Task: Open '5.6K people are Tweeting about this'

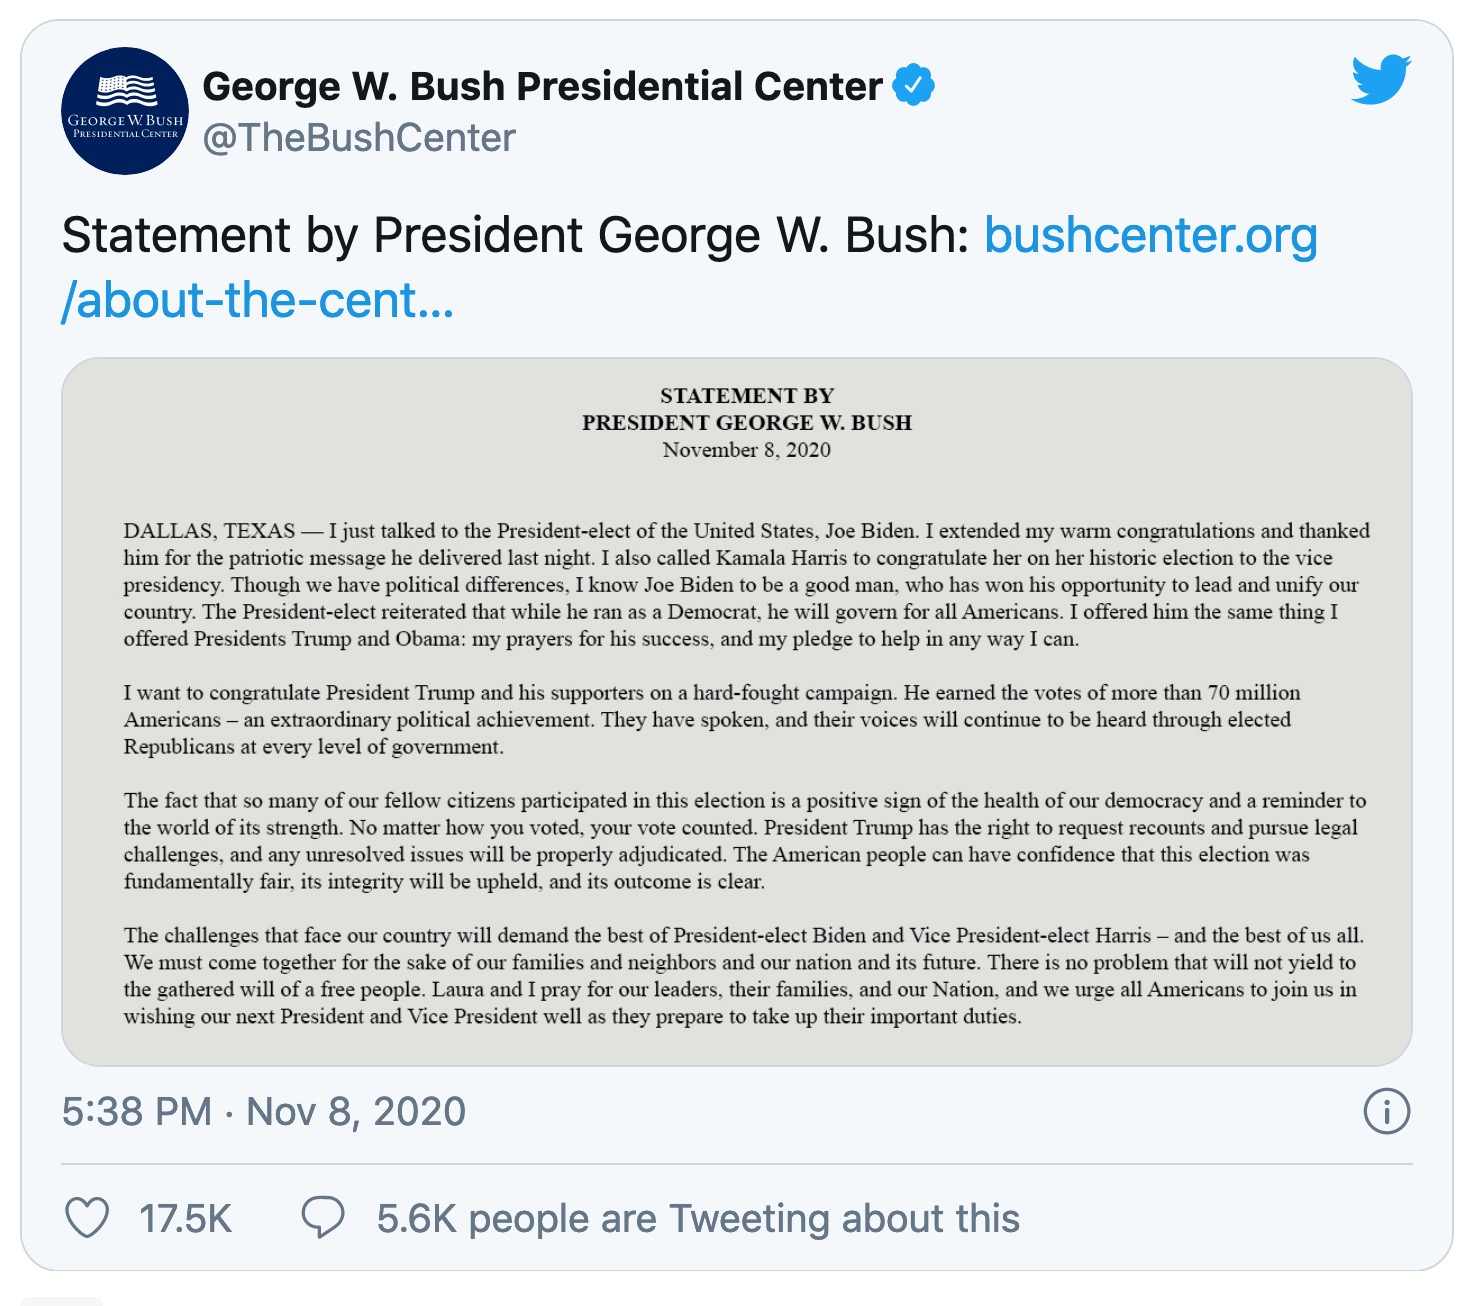Action: pyautogui.click(x=698, y=1219)
